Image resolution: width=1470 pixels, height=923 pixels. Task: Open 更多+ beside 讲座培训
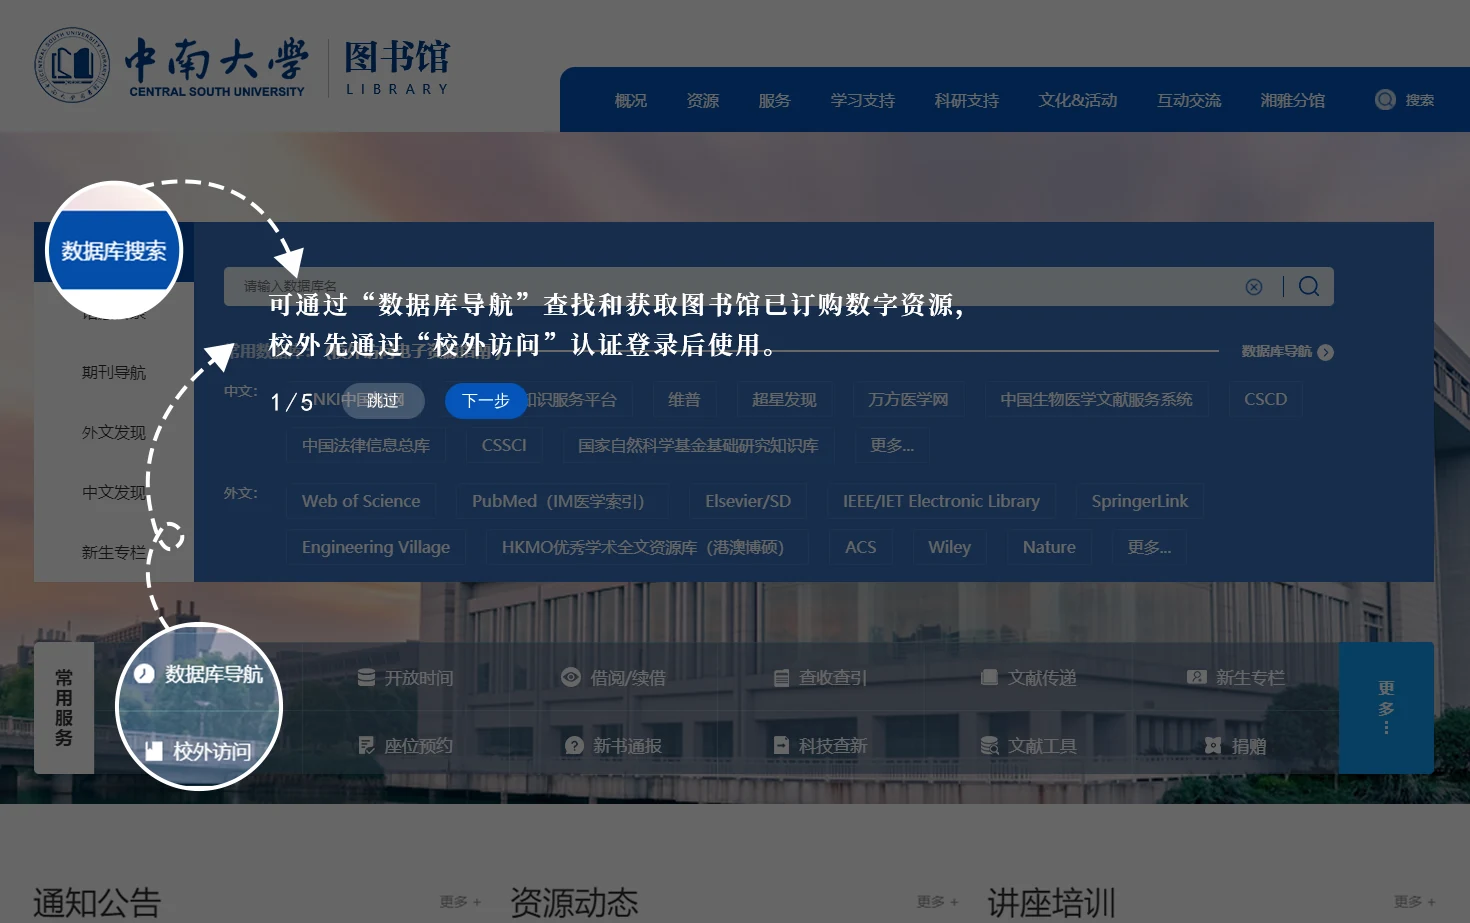tap(1414, 902)
